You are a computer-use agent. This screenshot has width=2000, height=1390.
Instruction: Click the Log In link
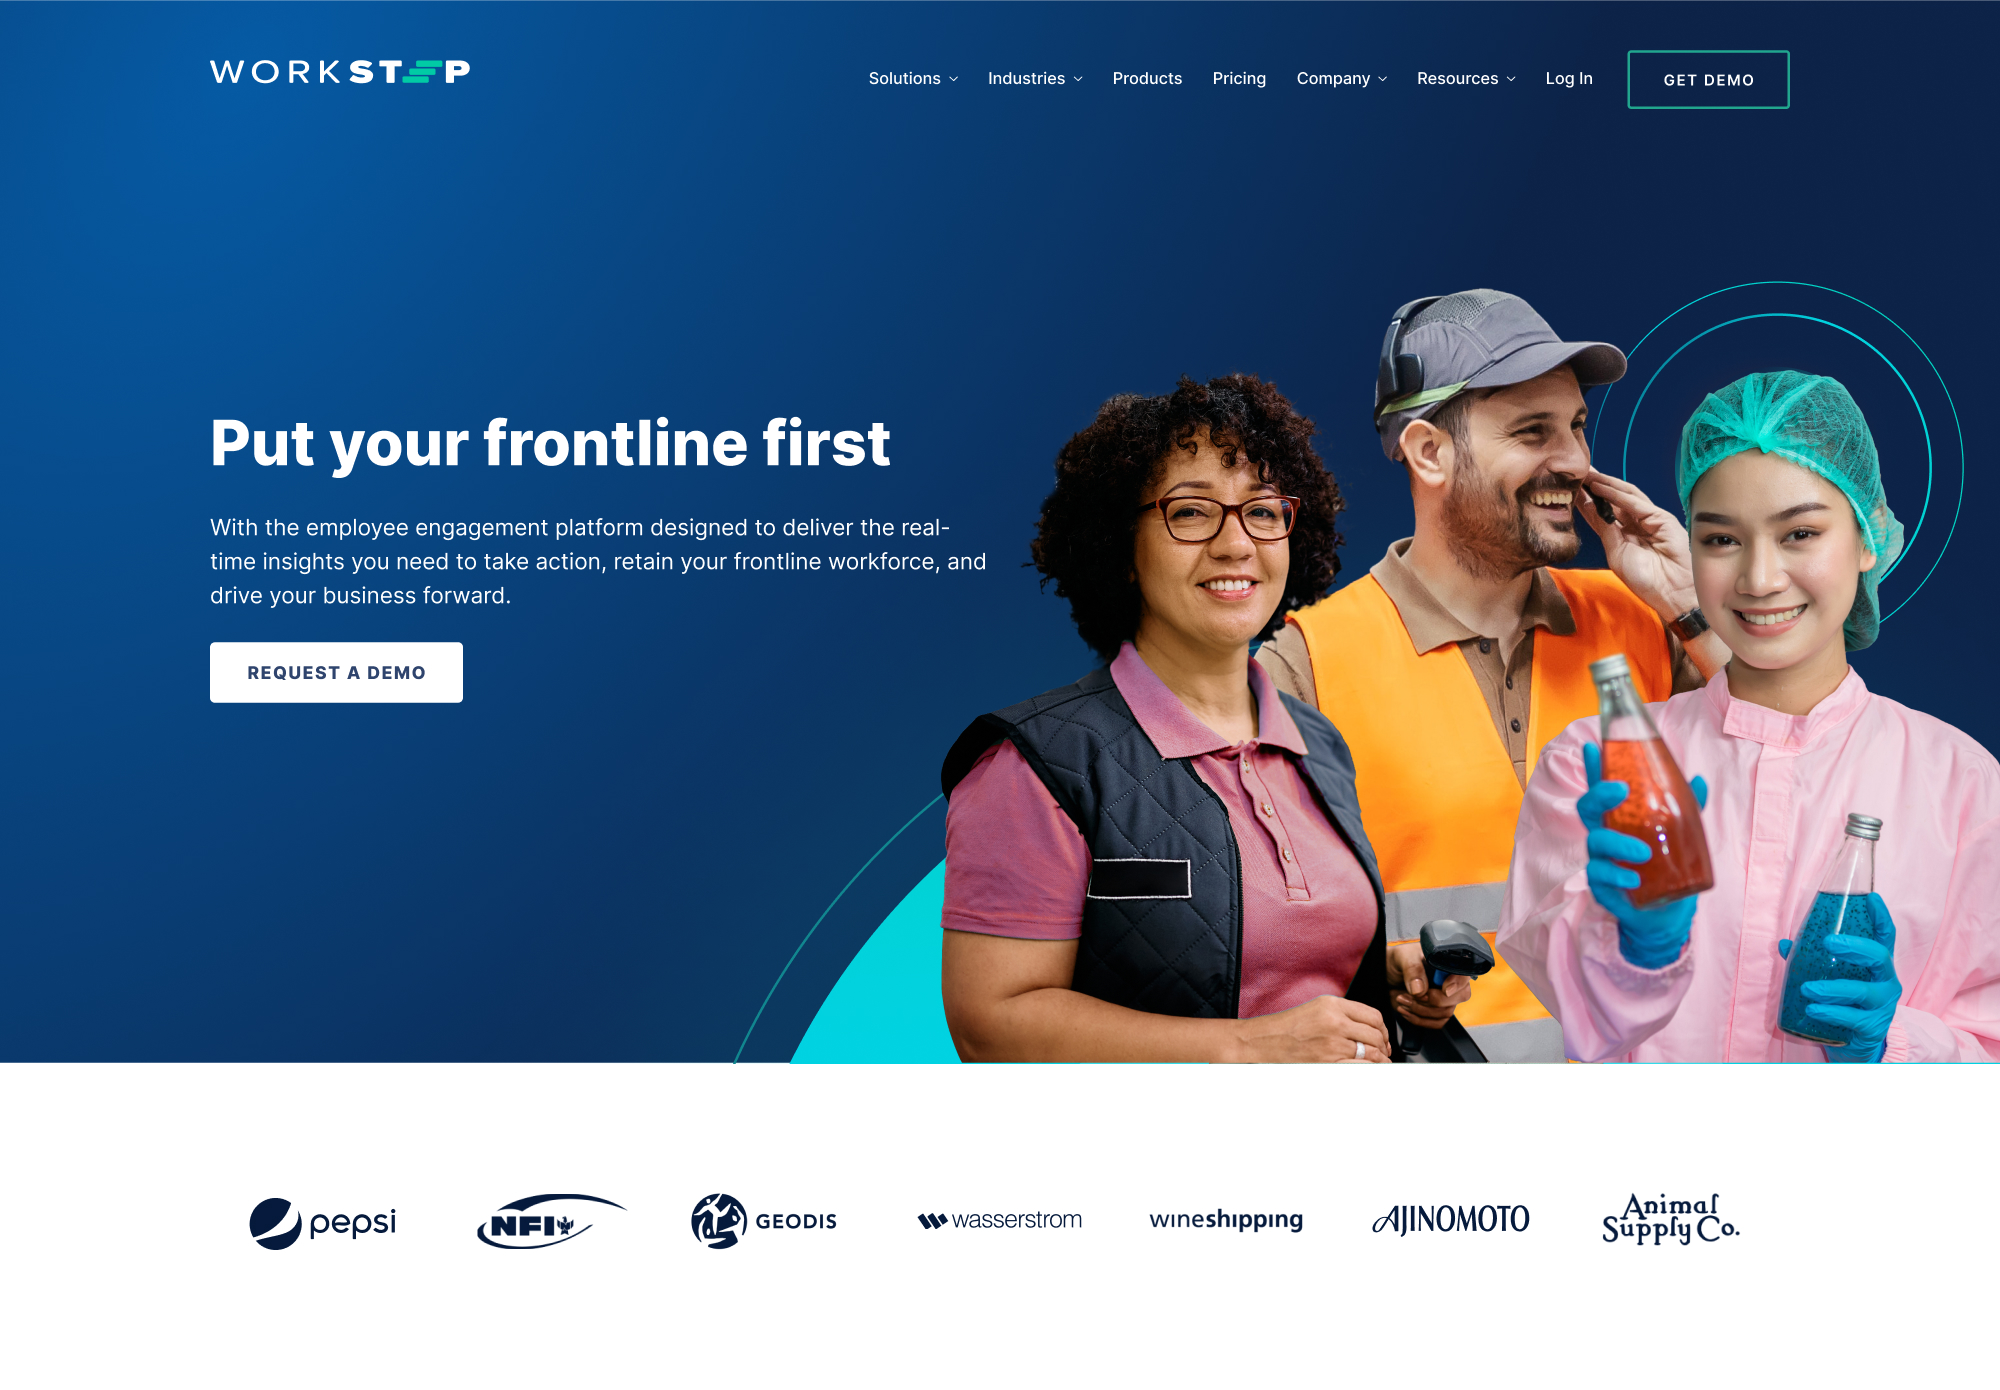1570,77
